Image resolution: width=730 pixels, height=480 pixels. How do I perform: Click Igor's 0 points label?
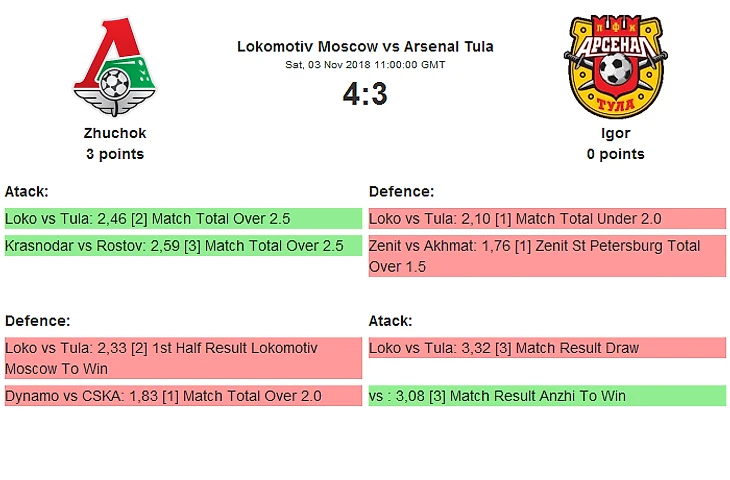[615, 154]
